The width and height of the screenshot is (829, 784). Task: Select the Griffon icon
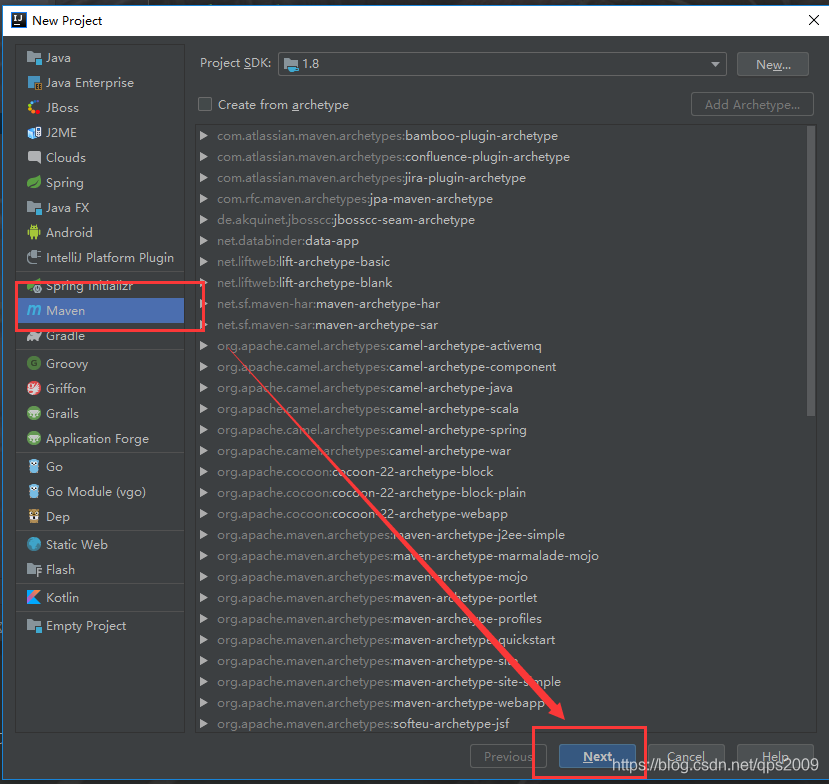34,388
